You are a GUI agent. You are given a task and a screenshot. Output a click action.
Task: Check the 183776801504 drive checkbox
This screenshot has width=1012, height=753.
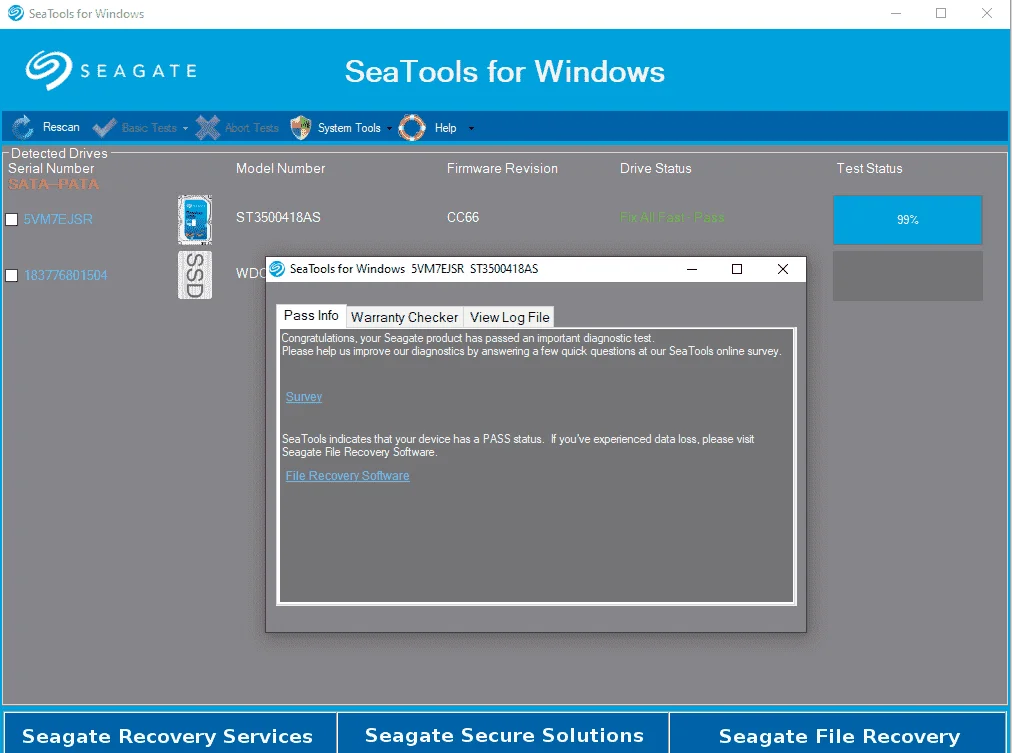pos(12,276)
